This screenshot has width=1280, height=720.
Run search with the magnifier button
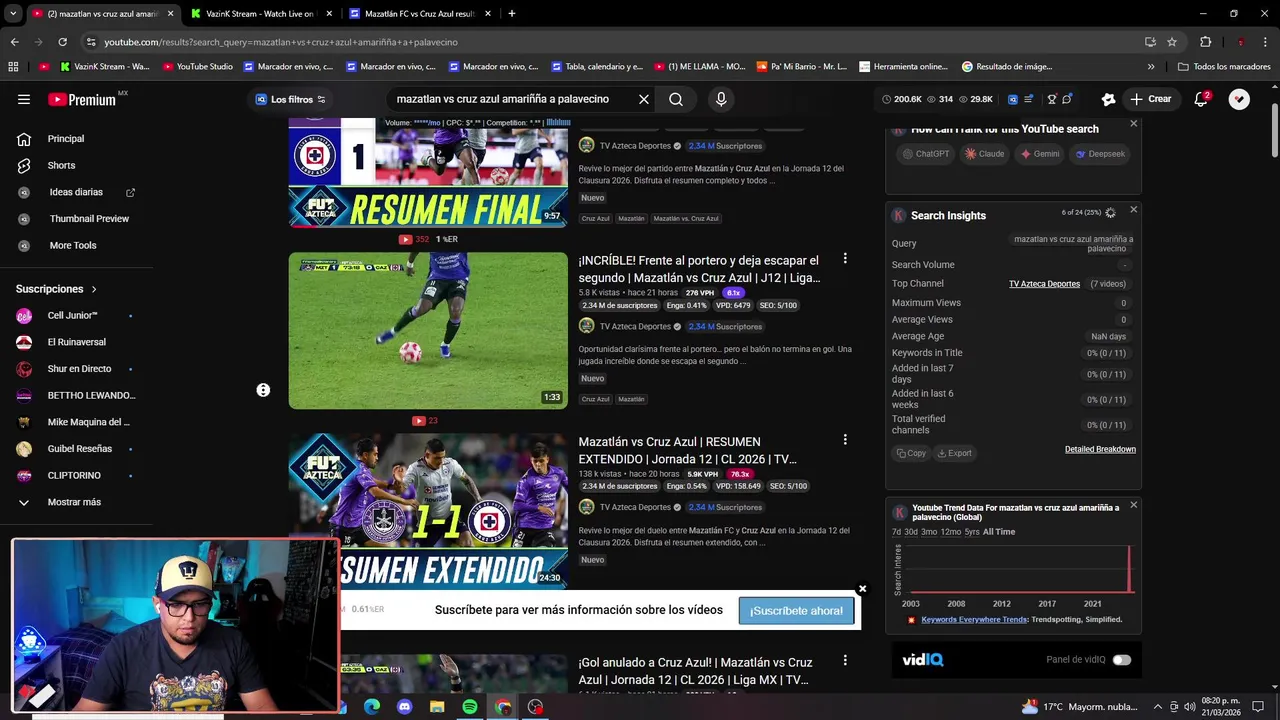click(x=676, y=99)
